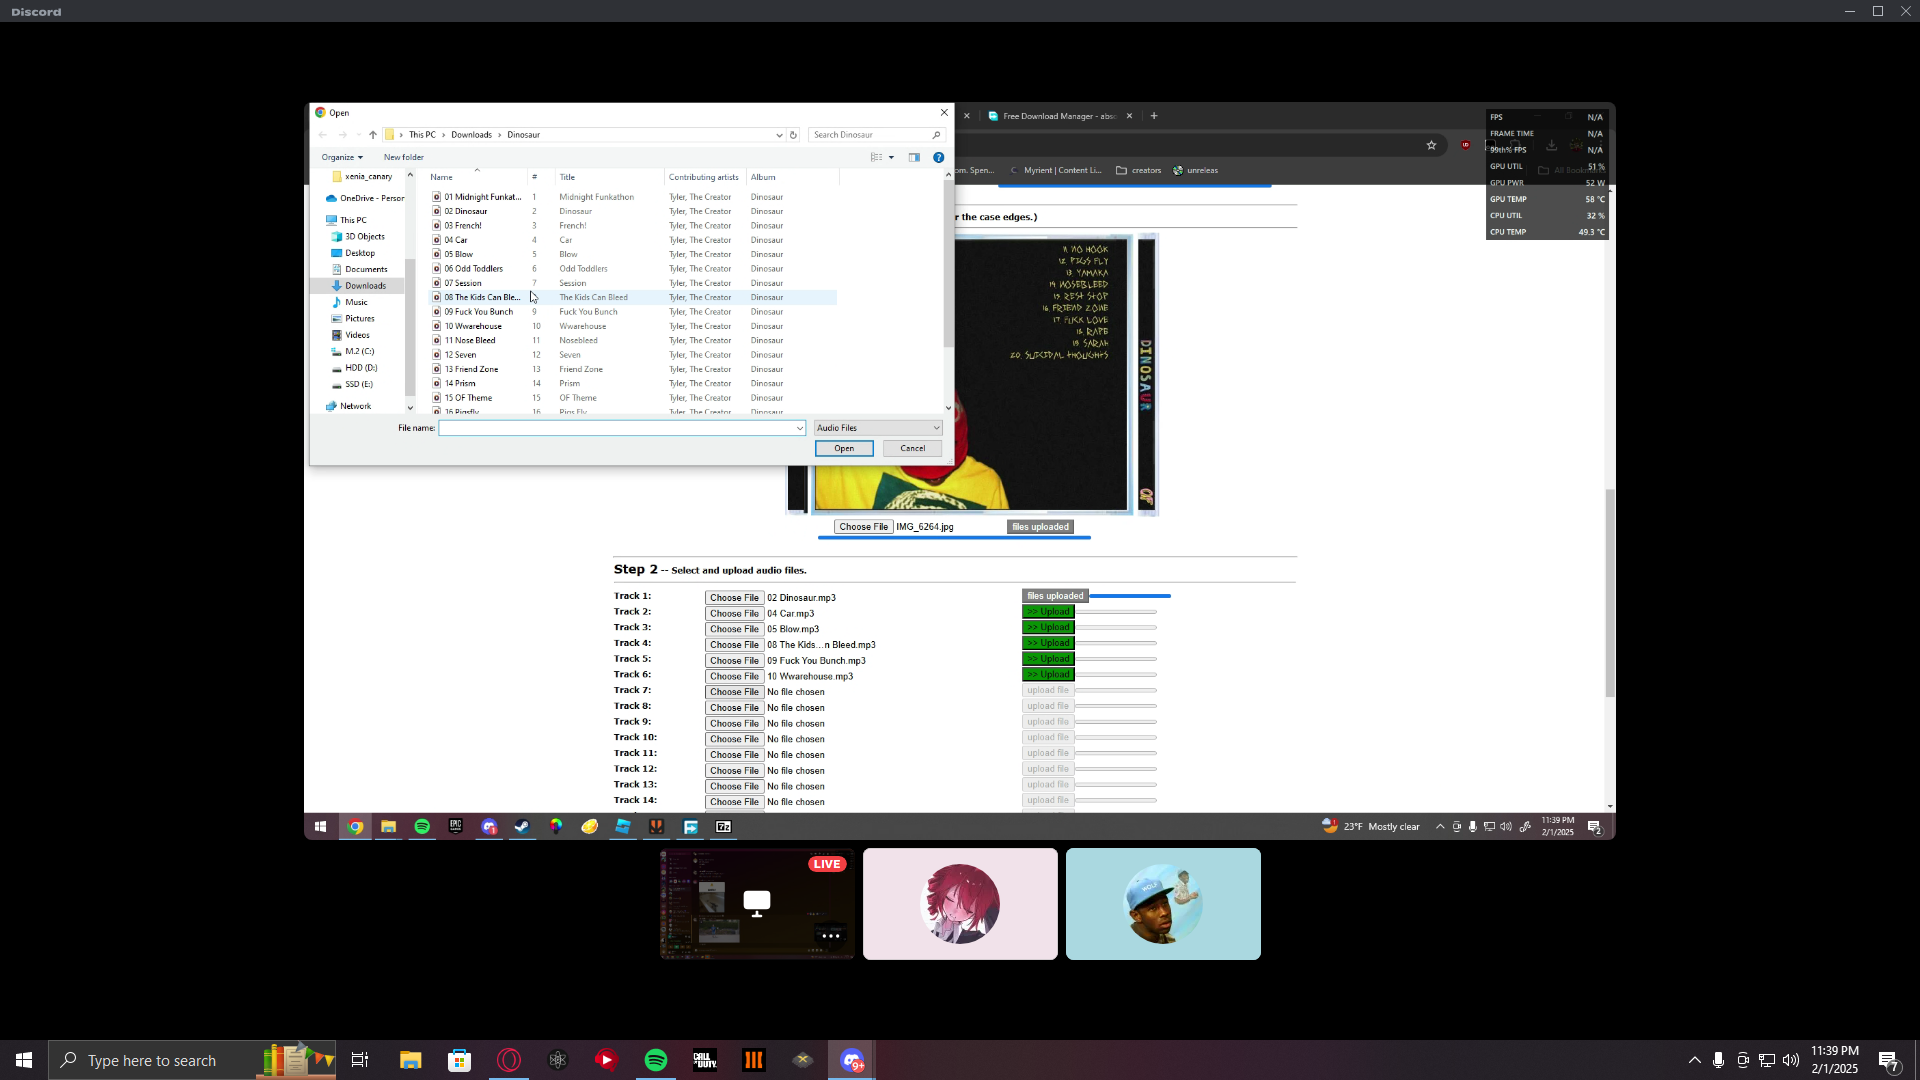Expand the Audio Files type dropdown
Viewport: 1920px width, 1080px height.
[x=878, y=428]
